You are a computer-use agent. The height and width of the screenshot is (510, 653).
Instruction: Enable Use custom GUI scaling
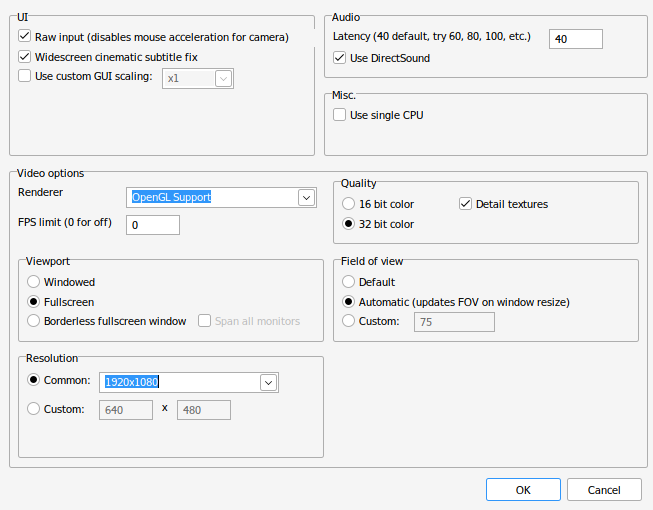tap(25, 76)
